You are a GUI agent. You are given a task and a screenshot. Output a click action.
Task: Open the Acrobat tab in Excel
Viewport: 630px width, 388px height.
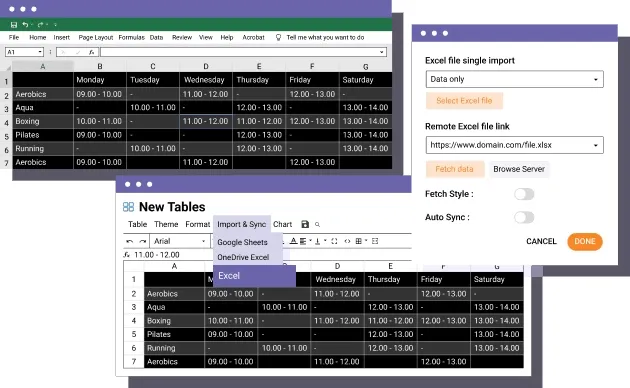[254, 37]
